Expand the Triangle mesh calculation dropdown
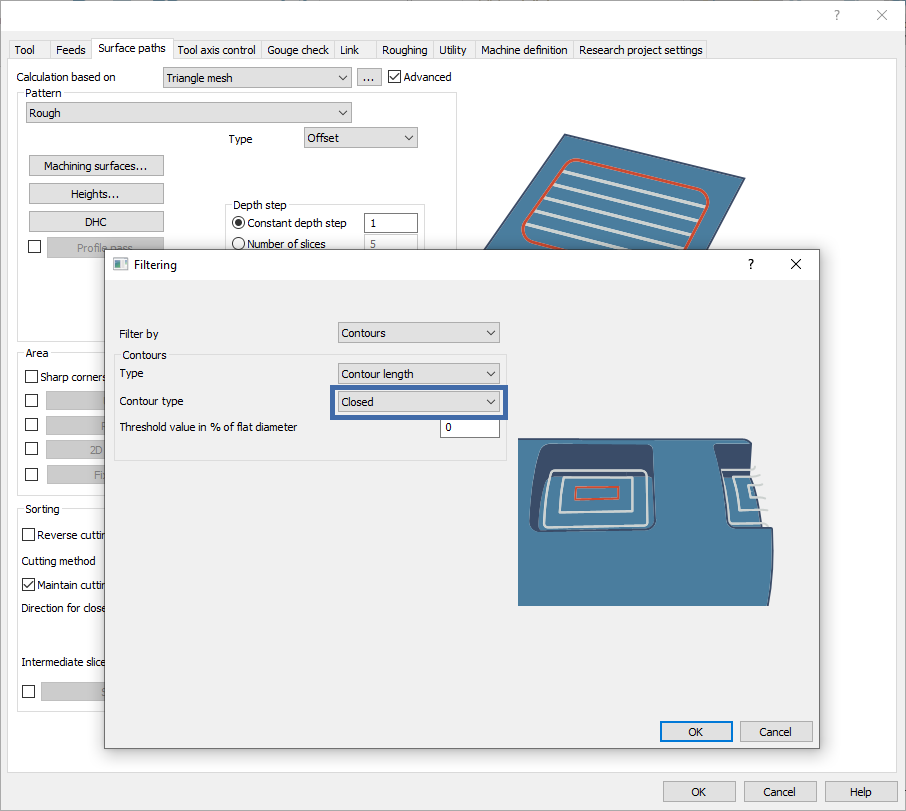 click(x=257, y=77)
